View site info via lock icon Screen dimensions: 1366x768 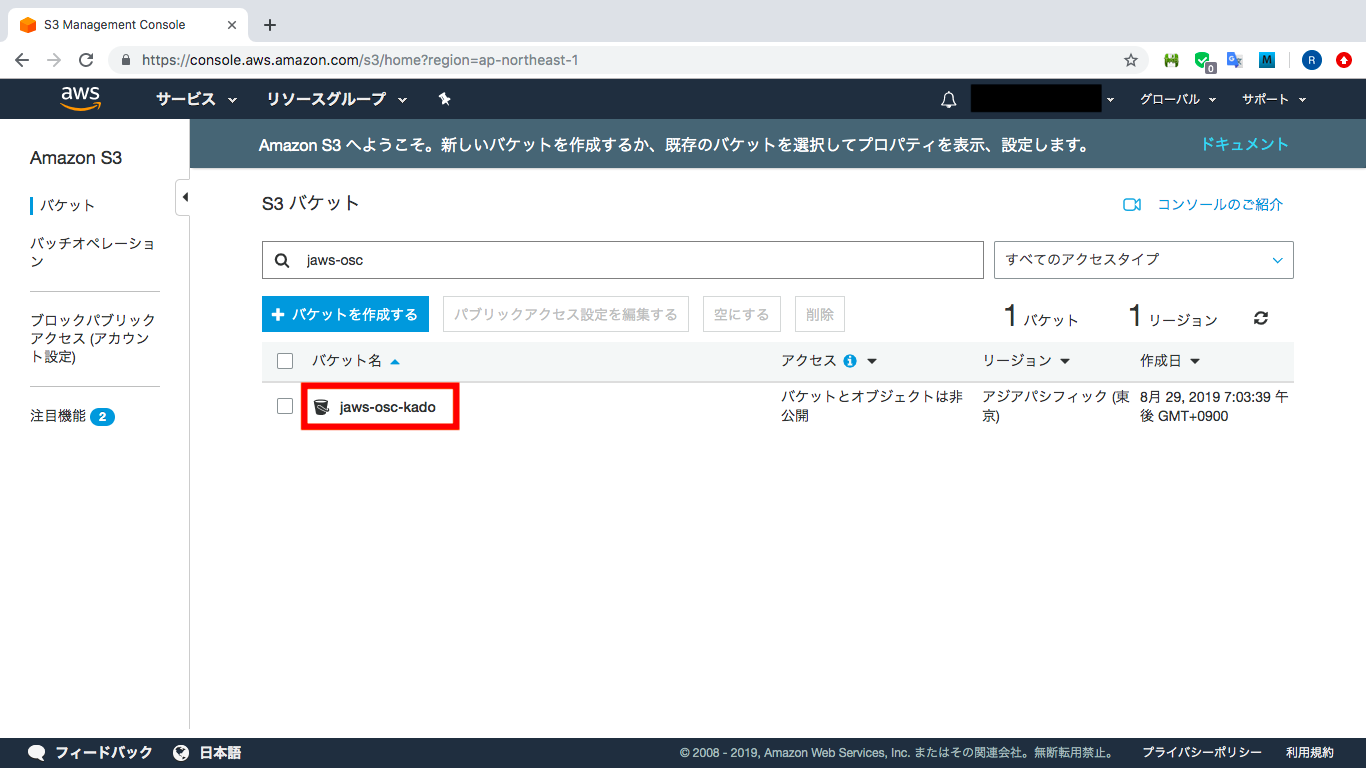126,60
